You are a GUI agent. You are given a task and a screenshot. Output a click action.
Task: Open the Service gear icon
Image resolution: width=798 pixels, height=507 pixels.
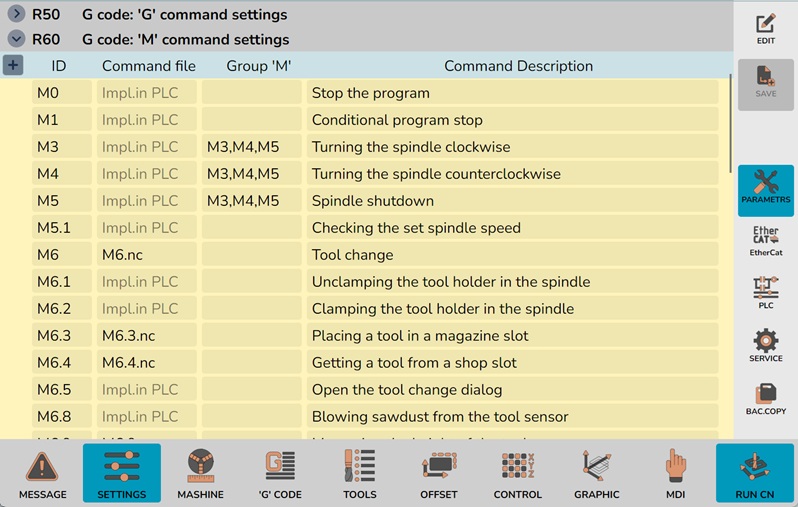pos(765,346)
